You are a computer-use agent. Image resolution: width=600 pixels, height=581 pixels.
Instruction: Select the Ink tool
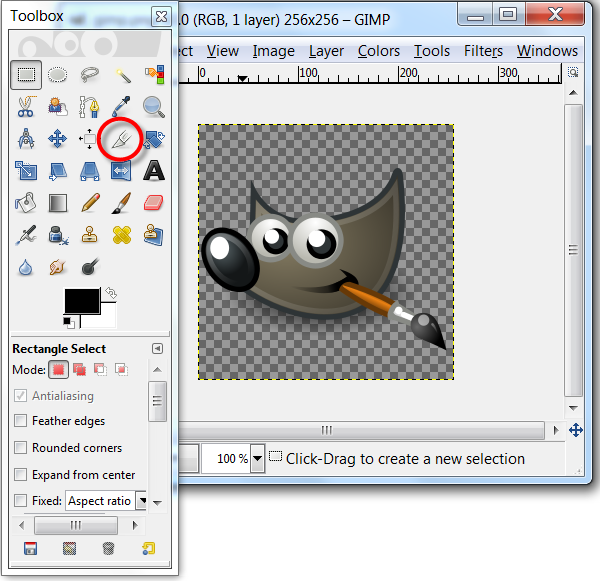(58, 235)
